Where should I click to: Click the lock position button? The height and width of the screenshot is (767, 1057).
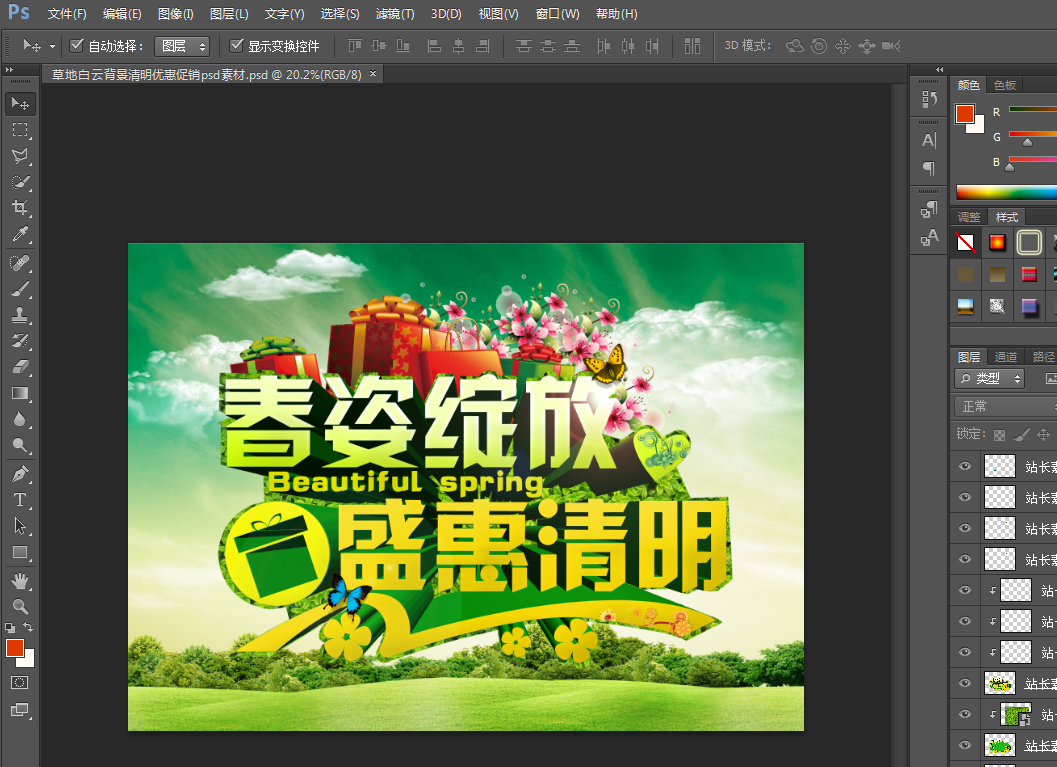click(1044, 435)
